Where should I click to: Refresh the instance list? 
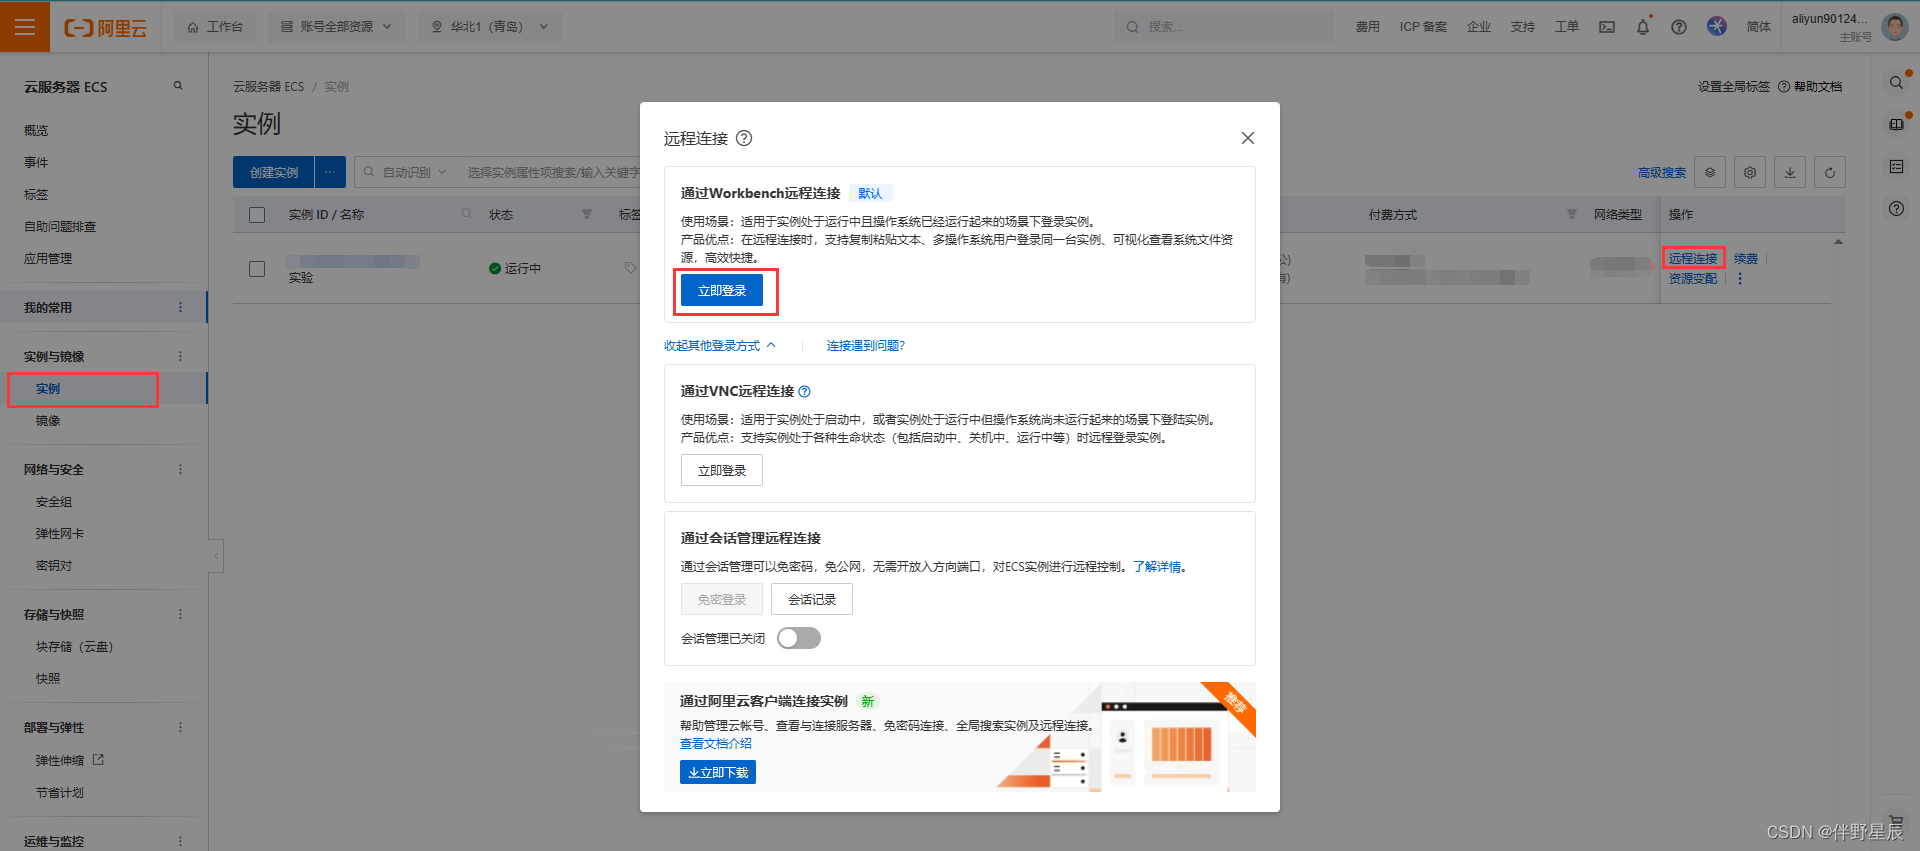click(1830, 172)
